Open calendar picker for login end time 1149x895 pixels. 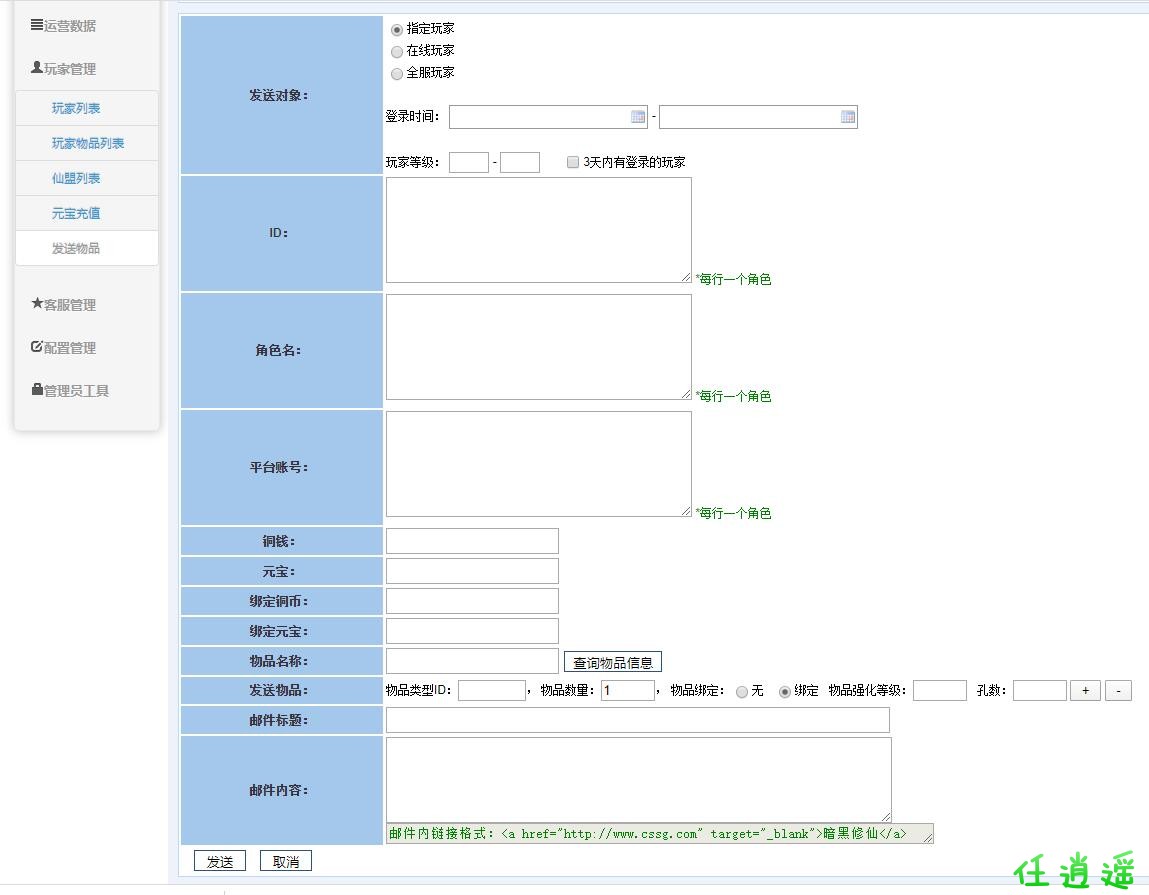pyautogui.click(x=848, y=117)
